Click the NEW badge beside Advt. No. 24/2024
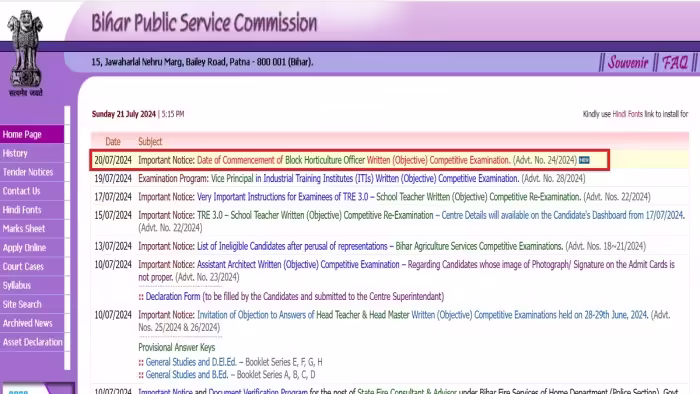The width and height of the screenshot is (700, 394). [x=584, y=160]
